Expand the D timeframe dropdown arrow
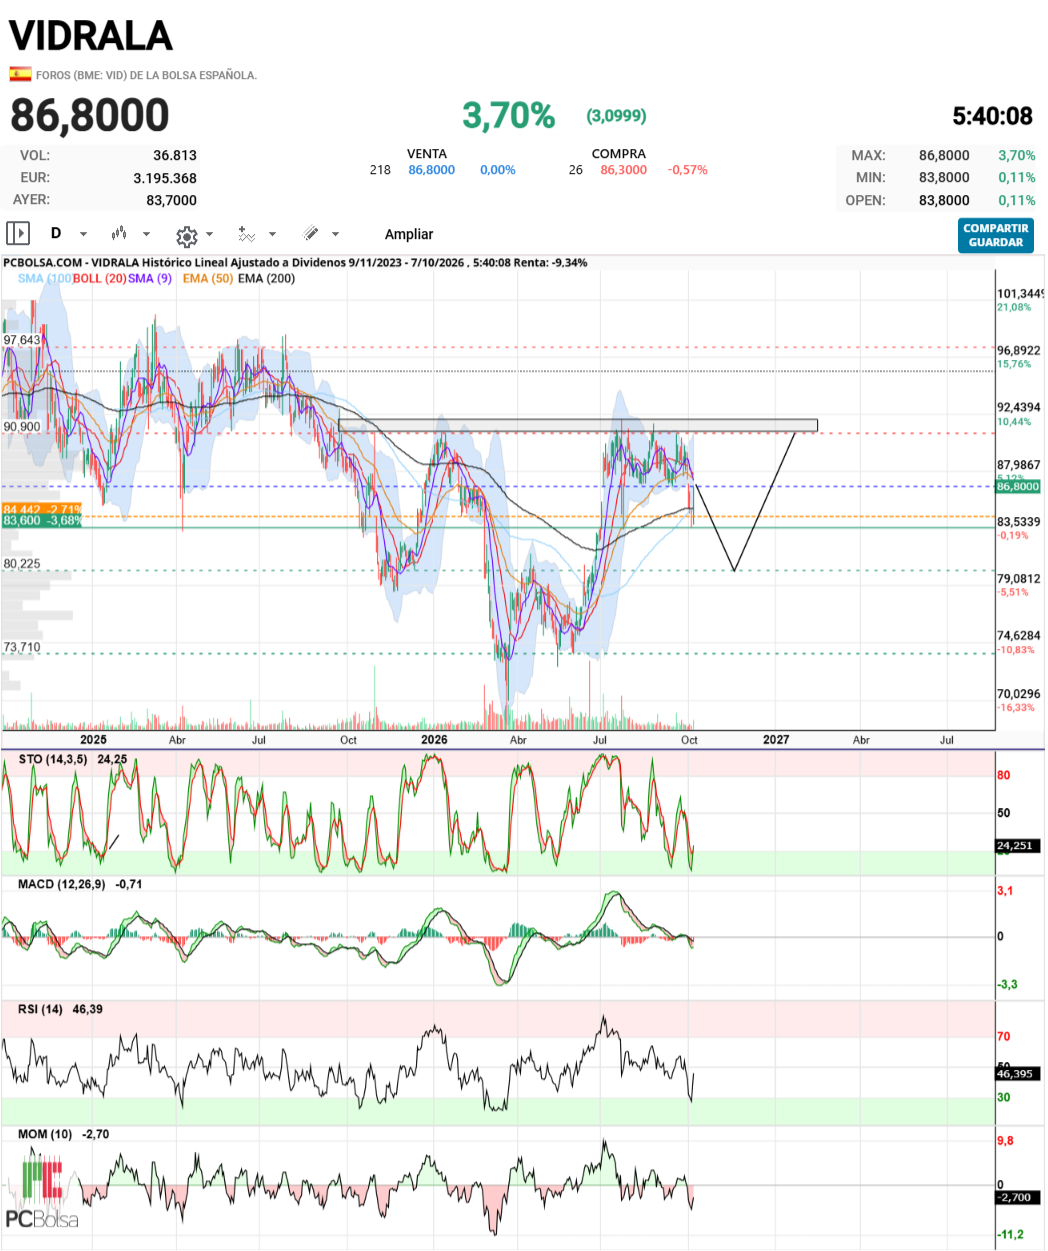 pos(83,235)
